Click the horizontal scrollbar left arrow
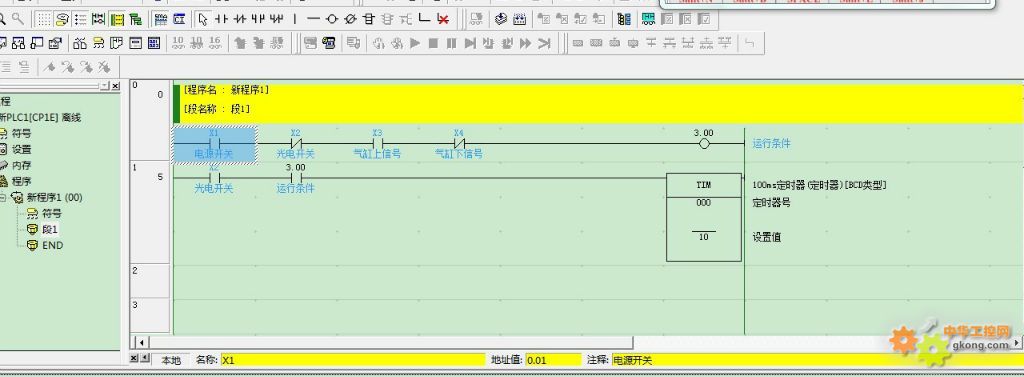Viewport: 1024px width, 377px height. 140,342
